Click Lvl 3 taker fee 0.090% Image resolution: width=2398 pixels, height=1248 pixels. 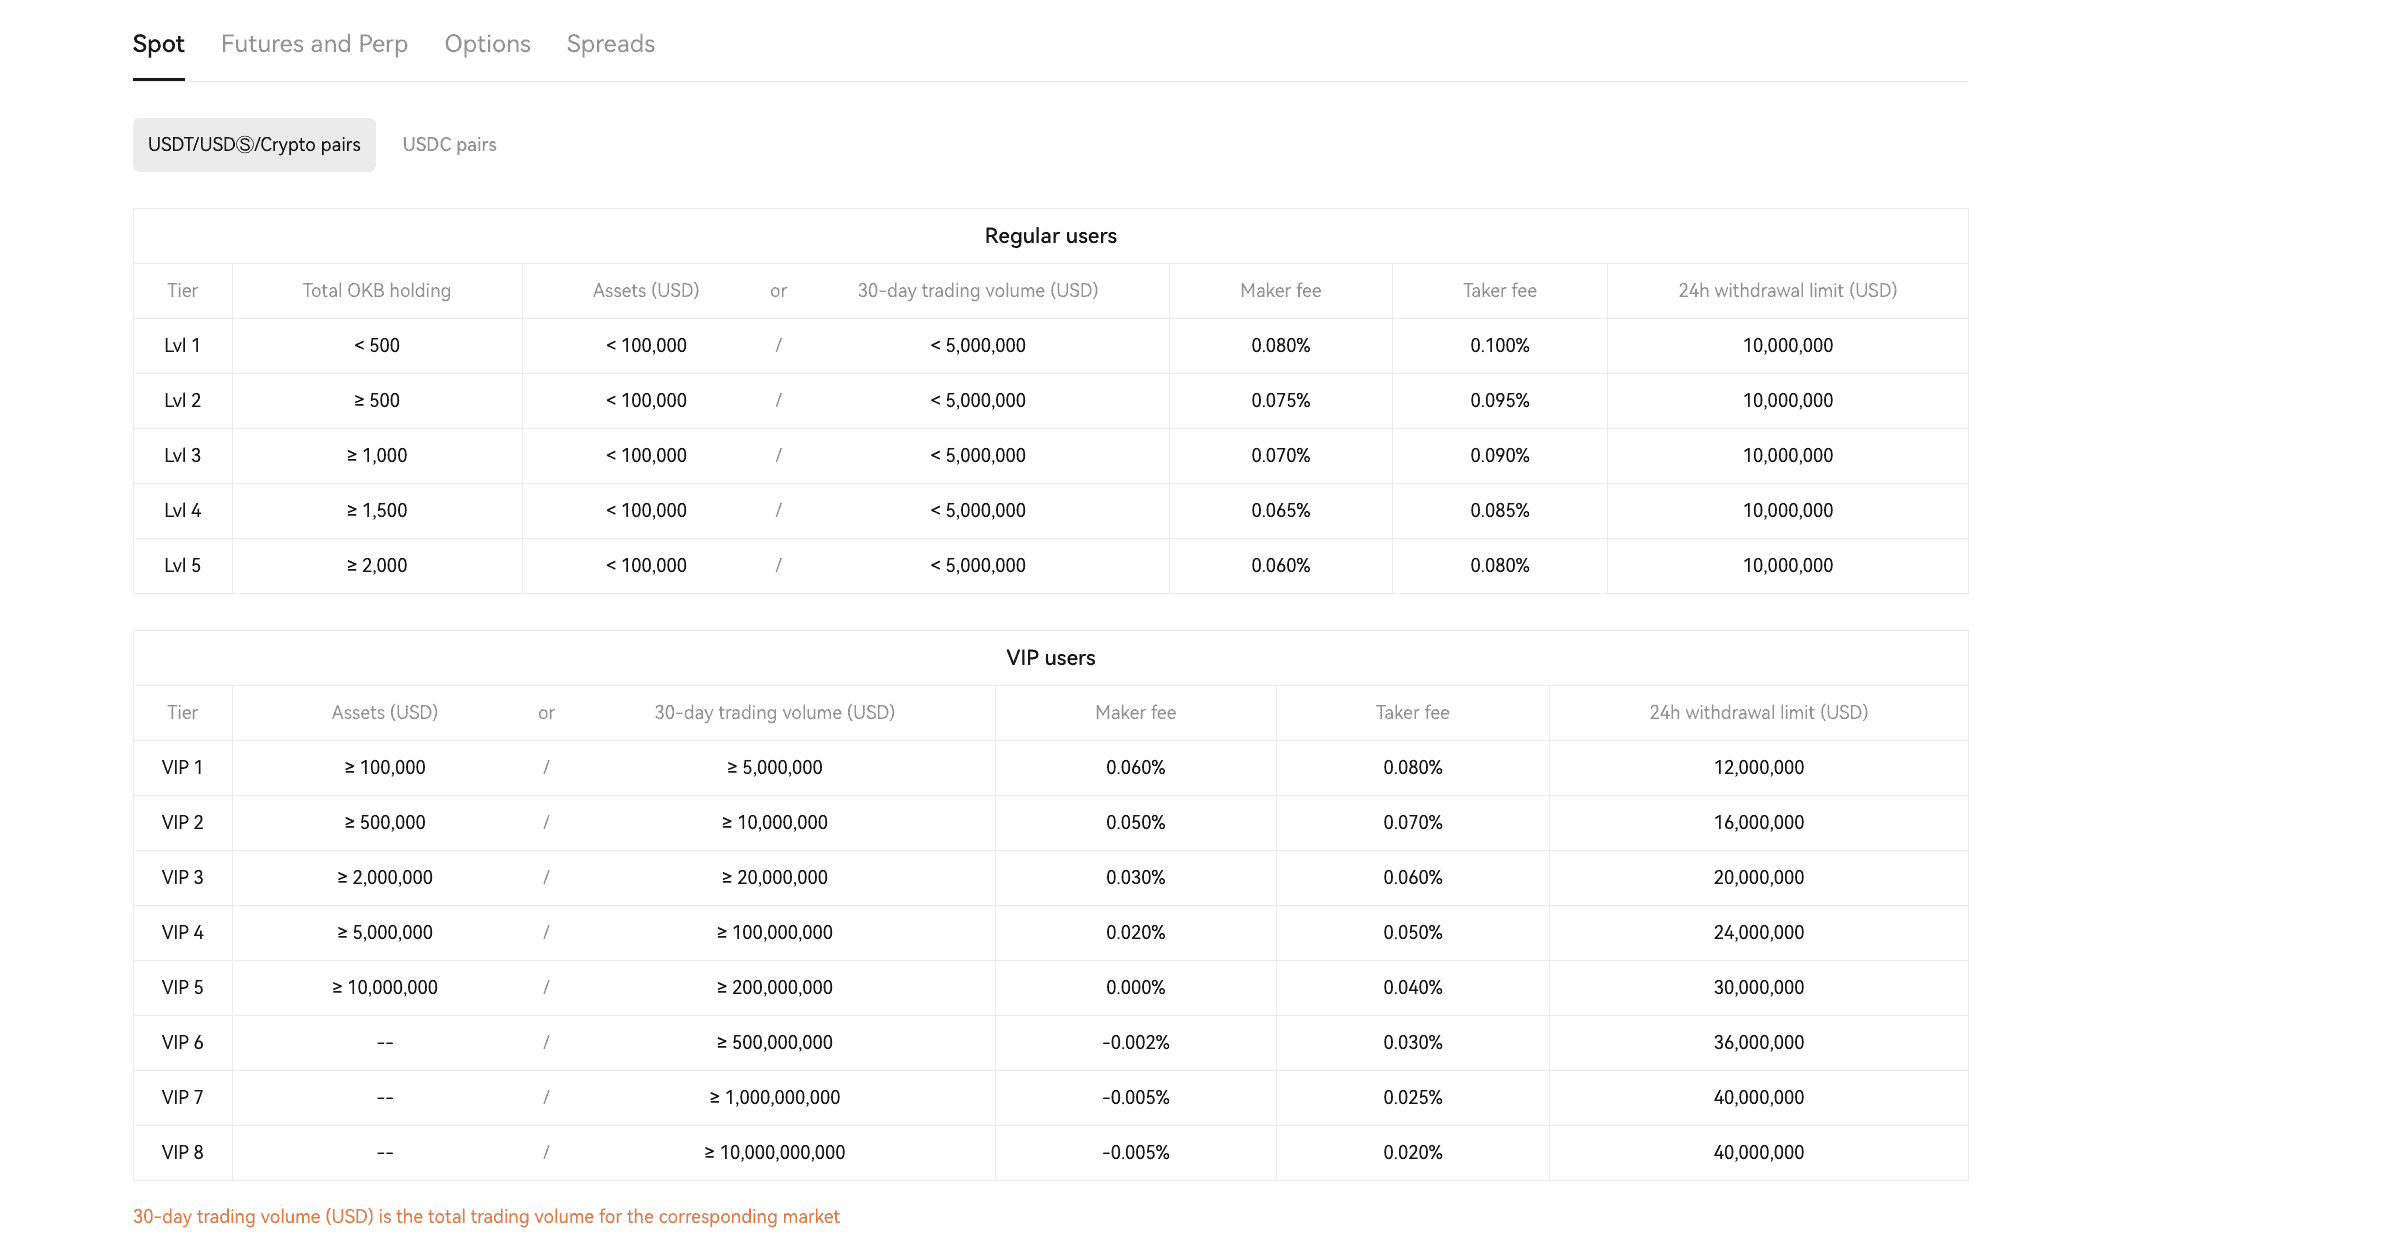[x=1499, y=456]
